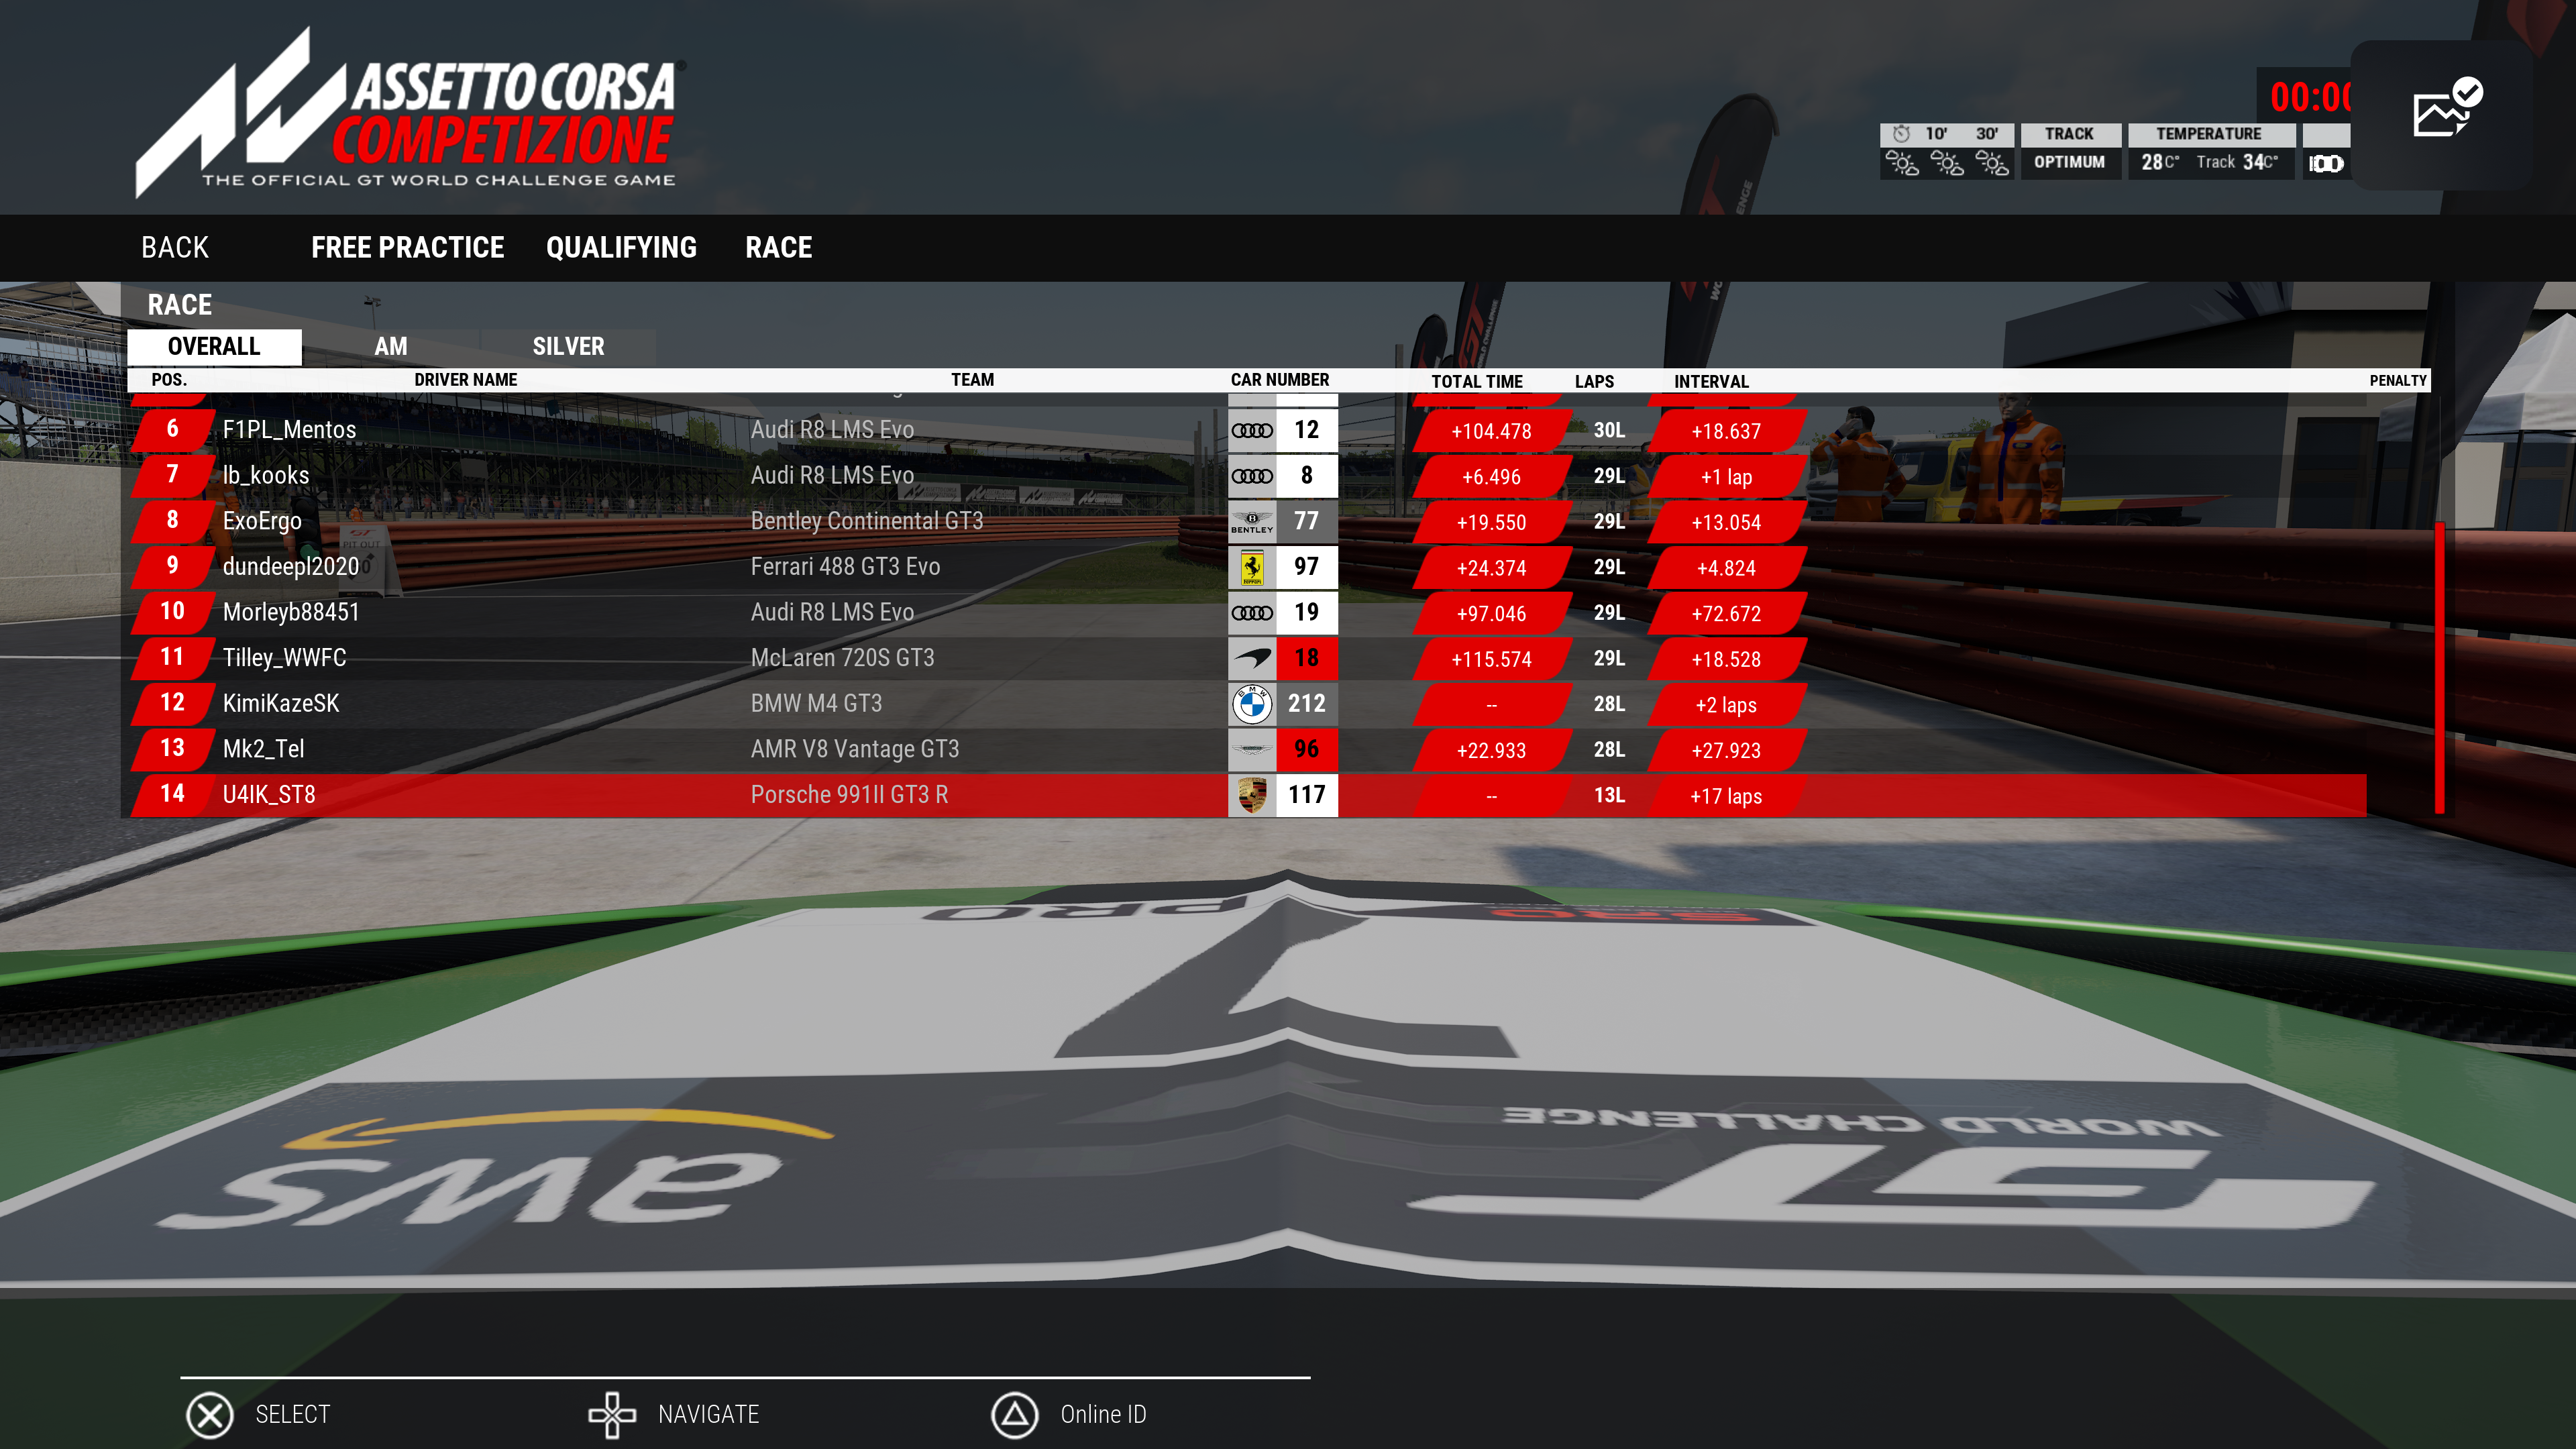This screenshot has height=1449, width=2576.
Task: Click the McLaren 720S GT3 team entry
Action: pos(842,658)
